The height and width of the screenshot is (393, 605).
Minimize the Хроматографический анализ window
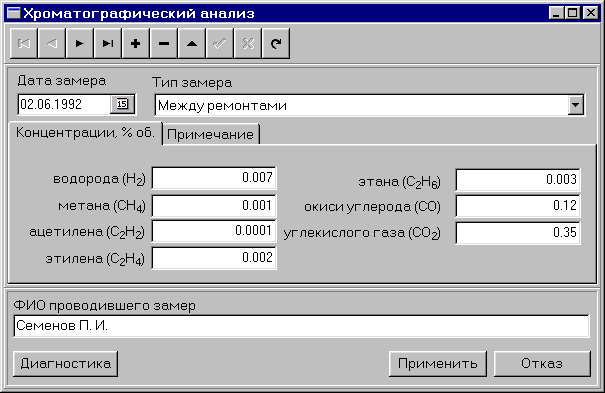pos(556,13)
